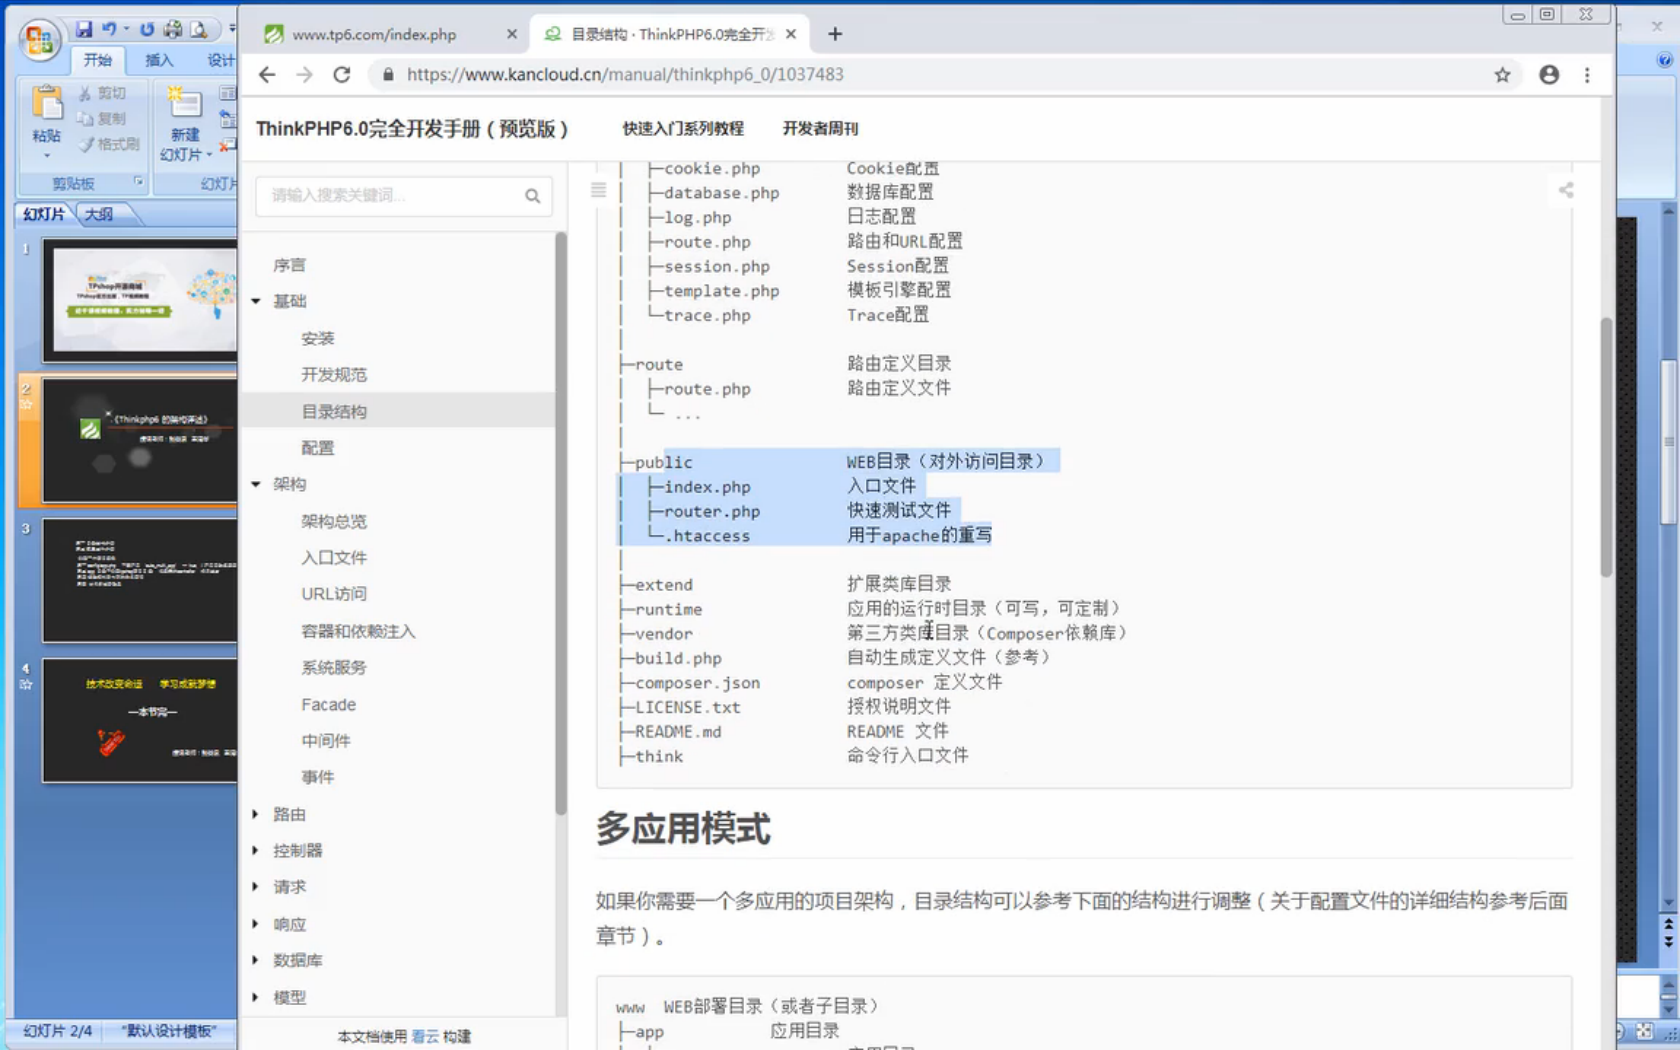Image resolution: width=1680 pixels, height=1050 pixels.
Task: Open the 入口文件 chapter
Action: click(x=334, y=557)
